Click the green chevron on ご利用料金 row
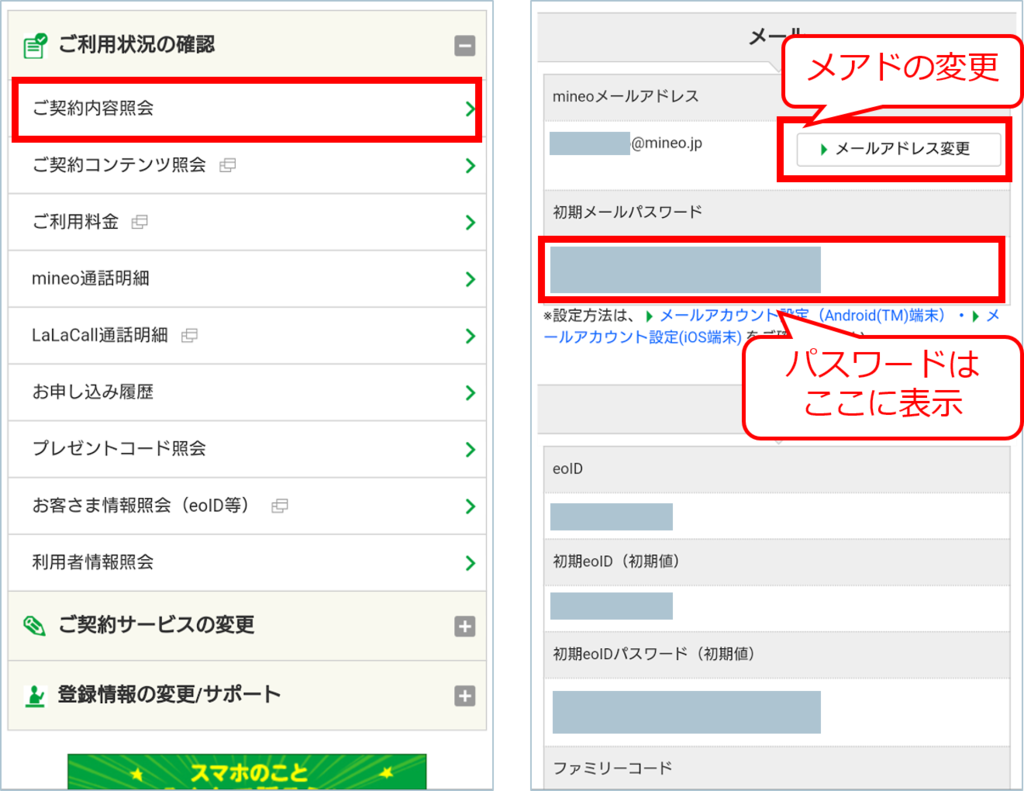 470,222
